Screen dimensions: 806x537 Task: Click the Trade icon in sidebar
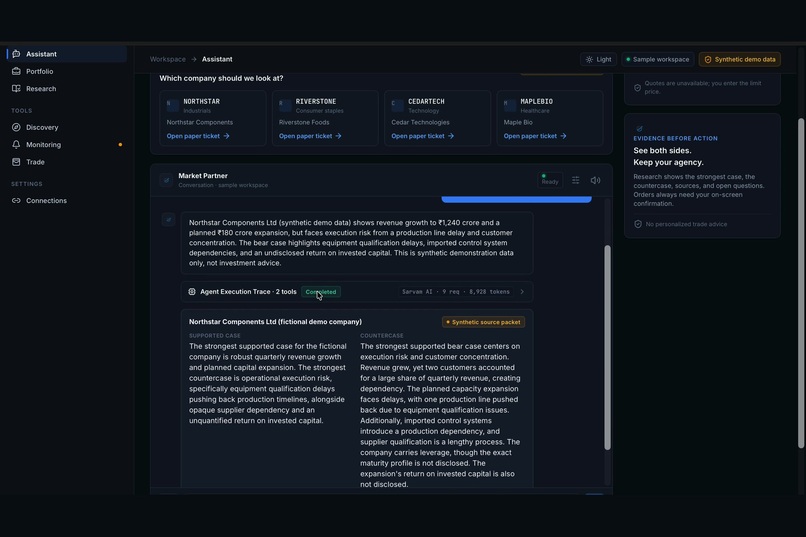(x=16, y=162)
